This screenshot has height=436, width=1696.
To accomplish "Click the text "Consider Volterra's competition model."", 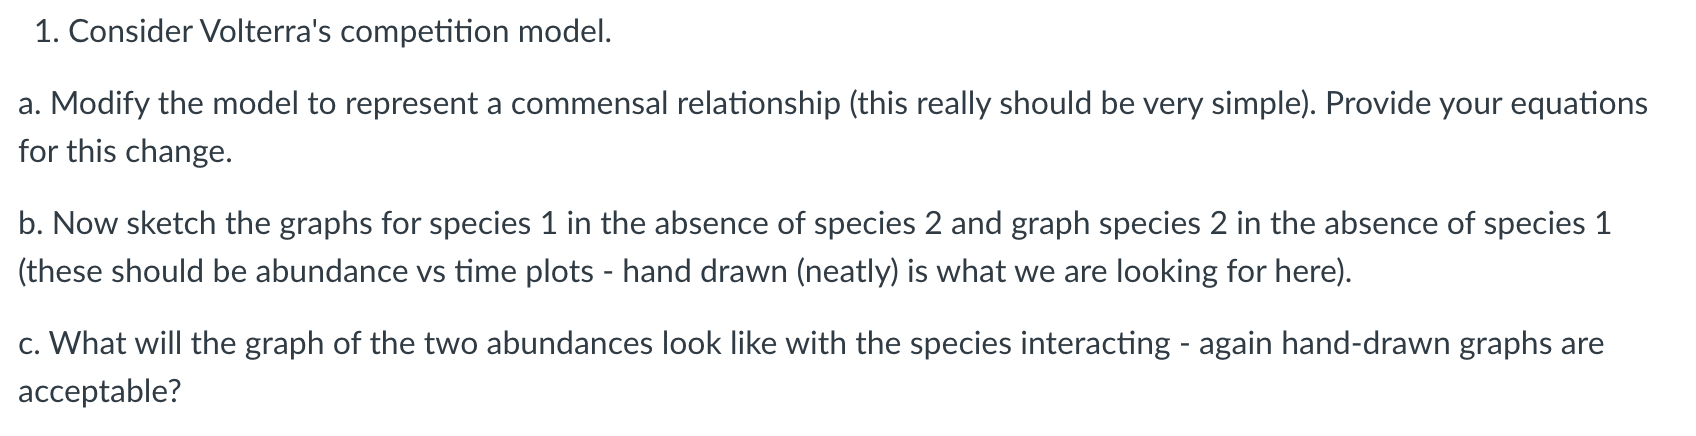I will click(x=340, y=34).
